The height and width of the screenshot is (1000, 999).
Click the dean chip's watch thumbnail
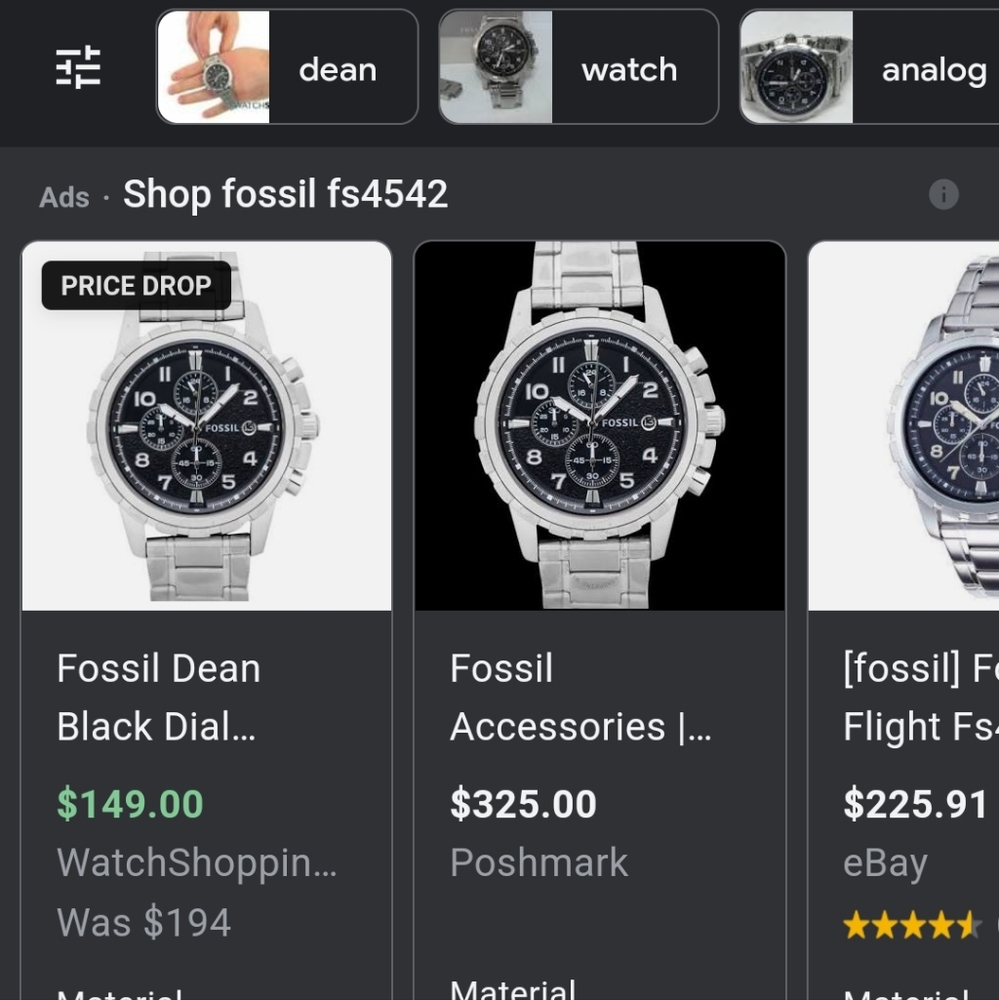(213, 66)
